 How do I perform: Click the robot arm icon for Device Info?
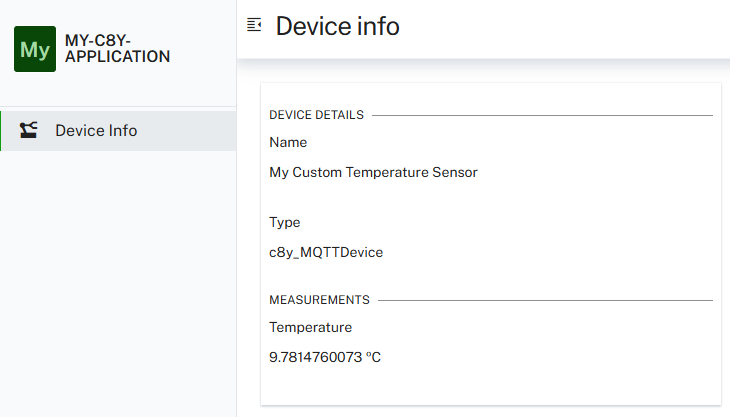29,130
